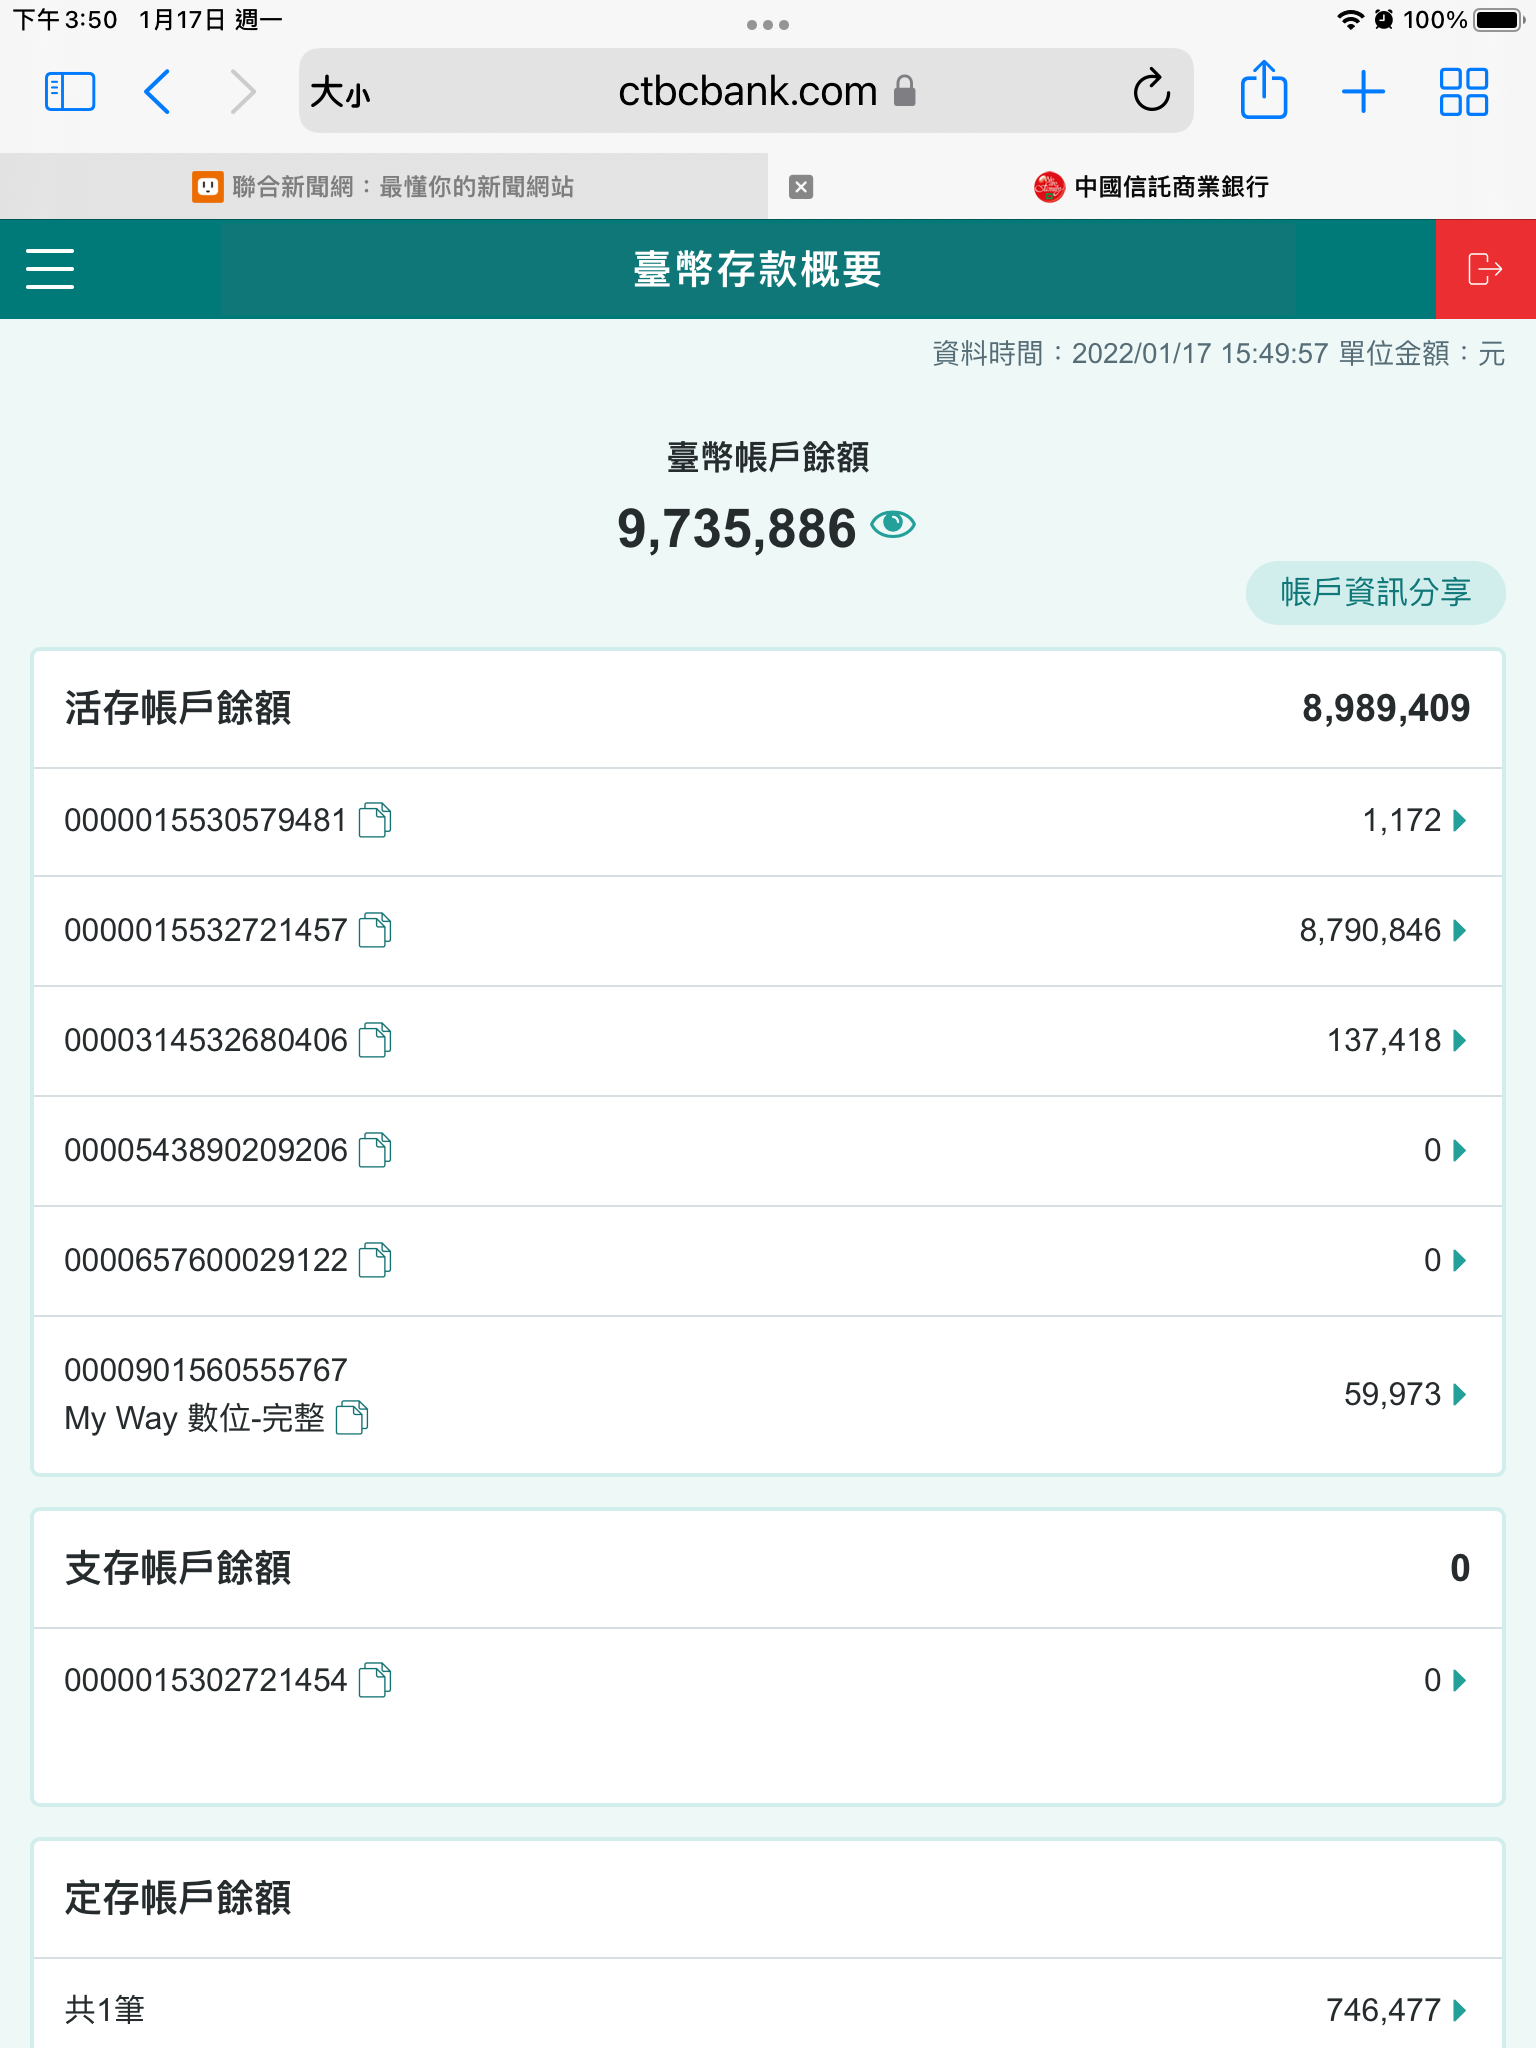Screen dimensions: 1536x2048
Task: Copy checking account number 0000015302721454
Action: tap(375, 1680)
